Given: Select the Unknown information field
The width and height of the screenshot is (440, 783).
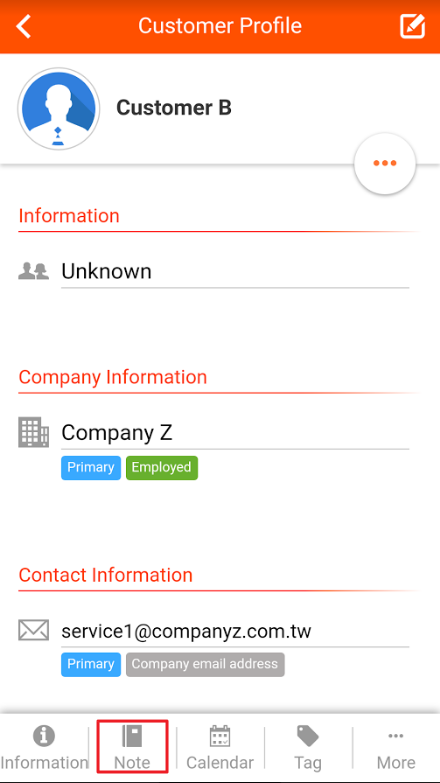Looking at the screenshot, I should point(235,272).
